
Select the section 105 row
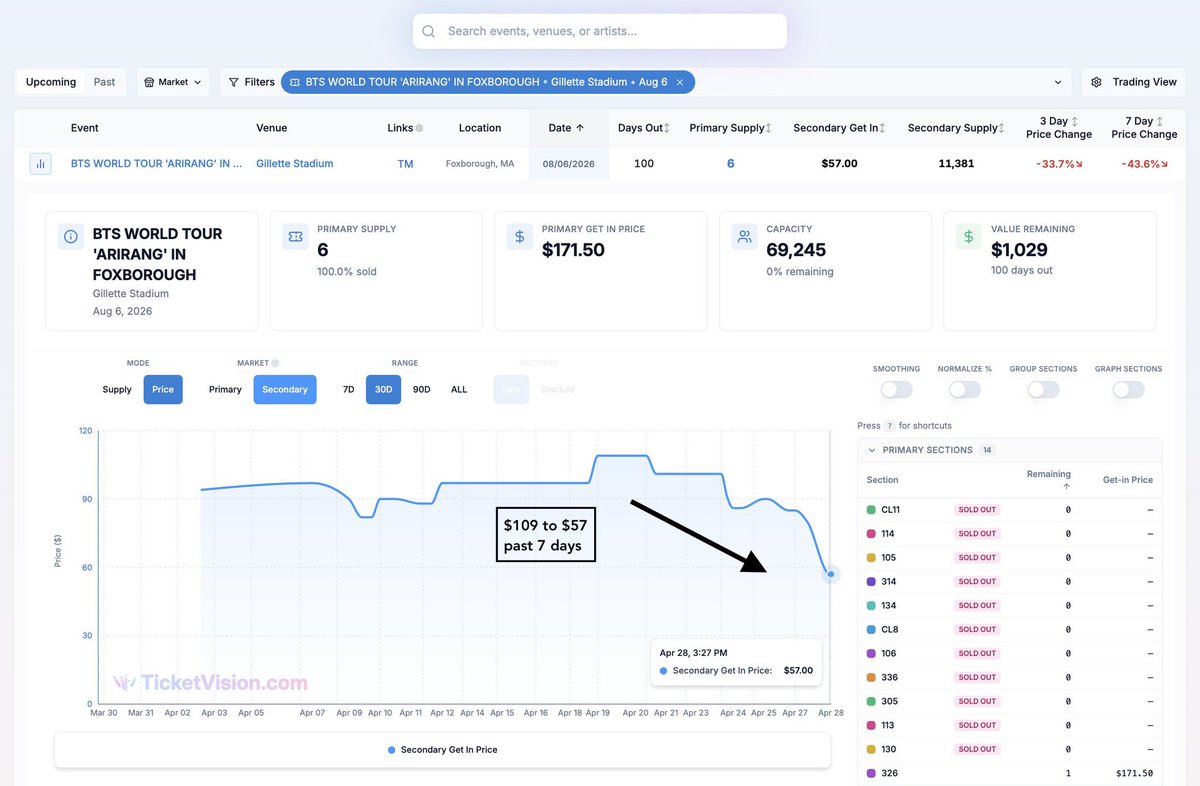click(x=1010, y=558)
